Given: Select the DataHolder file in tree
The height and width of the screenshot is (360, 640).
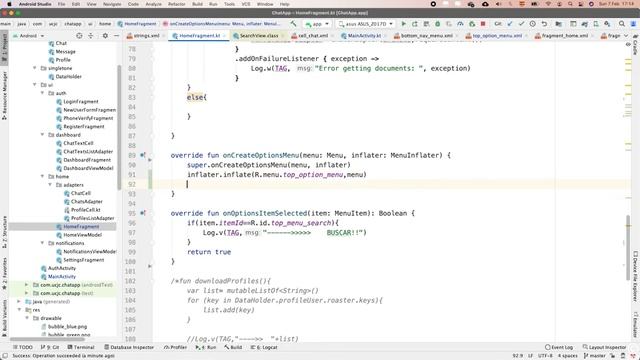Looking at the screenshot, I should [x=68, y=77].
